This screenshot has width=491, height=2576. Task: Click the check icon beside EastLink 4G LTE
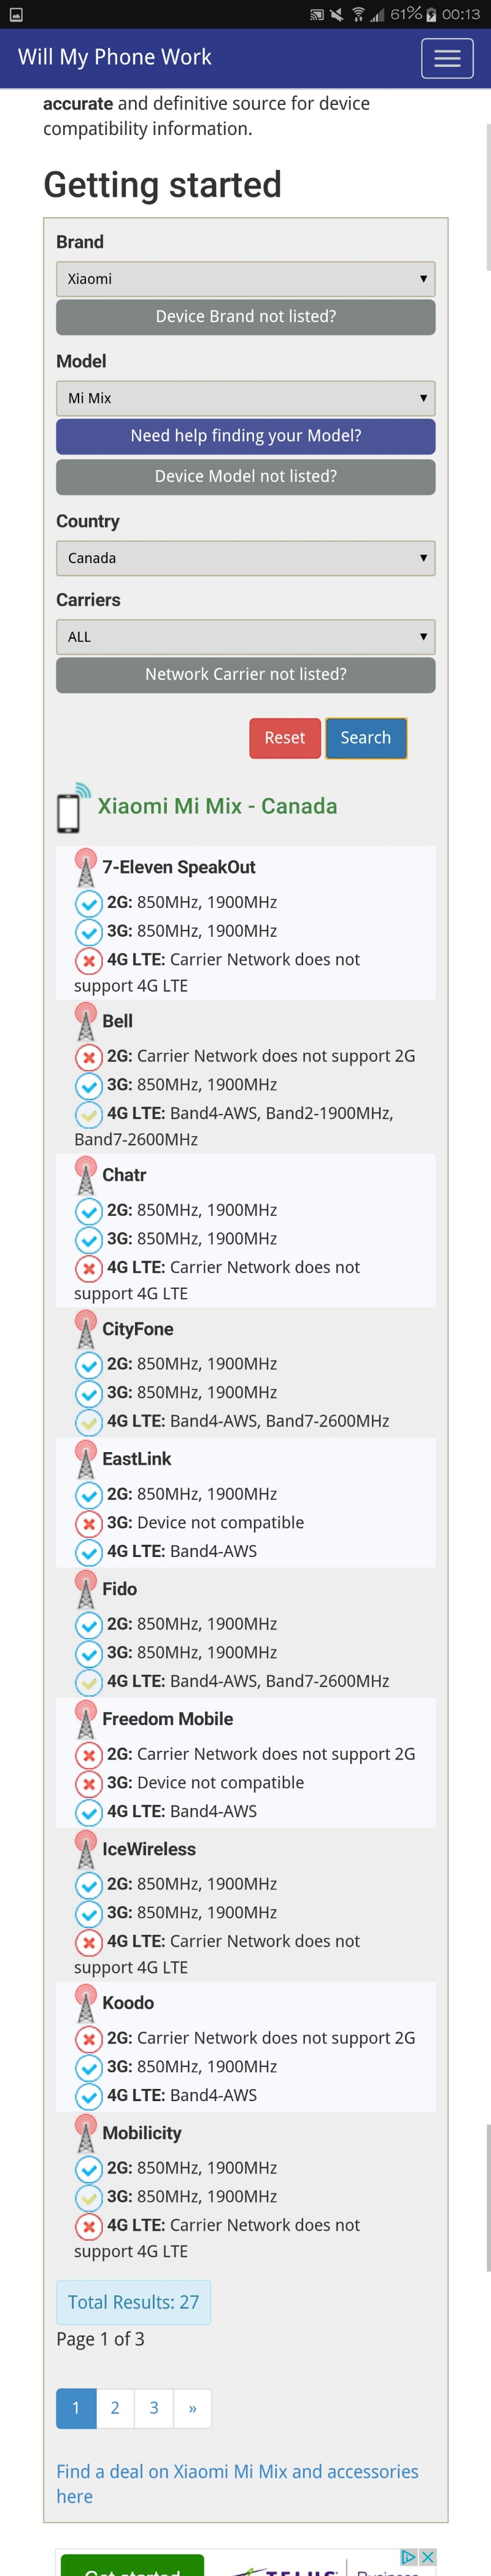coord(89,1552)
